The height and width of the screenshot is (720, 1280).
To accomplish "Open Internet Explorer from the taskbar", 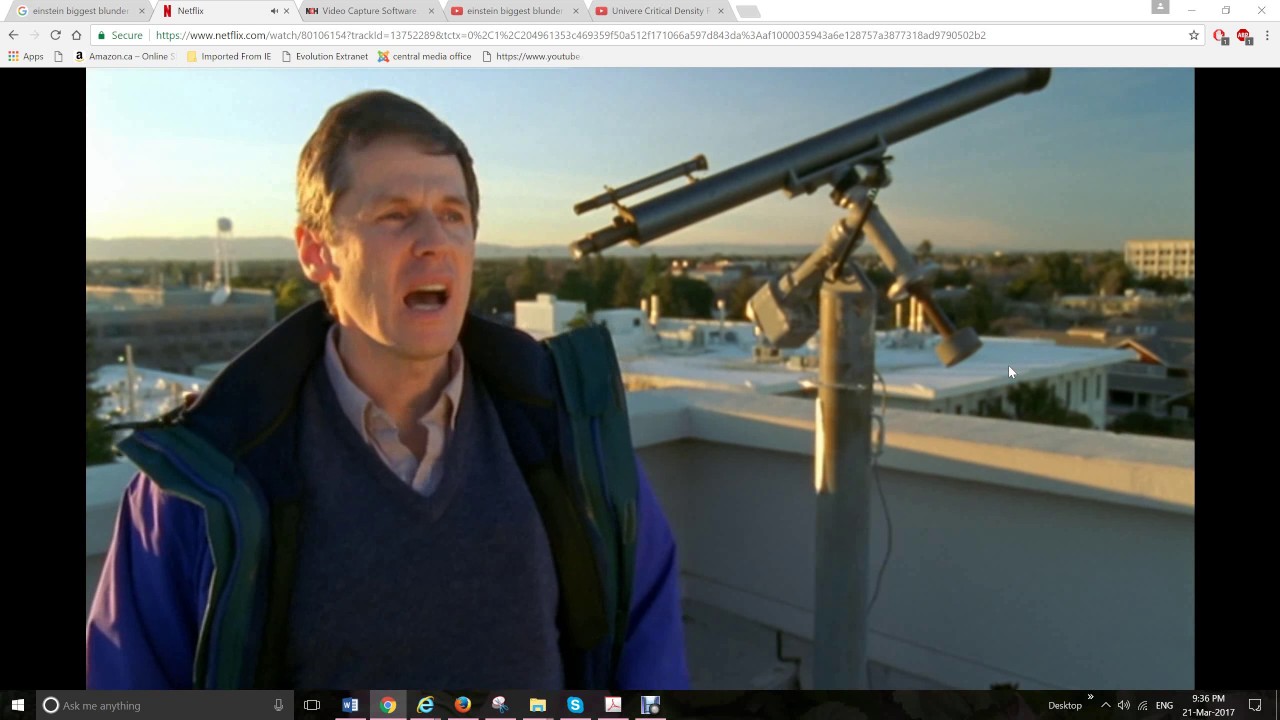I will 425,705.
